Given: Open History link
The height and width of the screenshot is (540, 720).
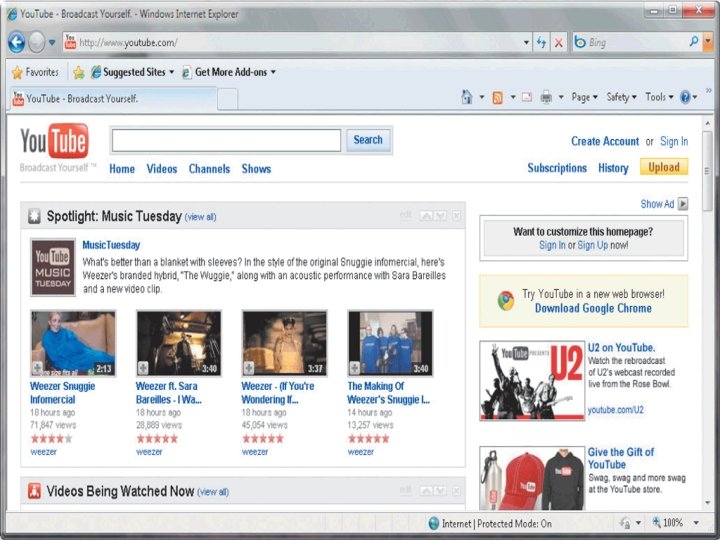Looking at the screenshot, I should (613, 168).
